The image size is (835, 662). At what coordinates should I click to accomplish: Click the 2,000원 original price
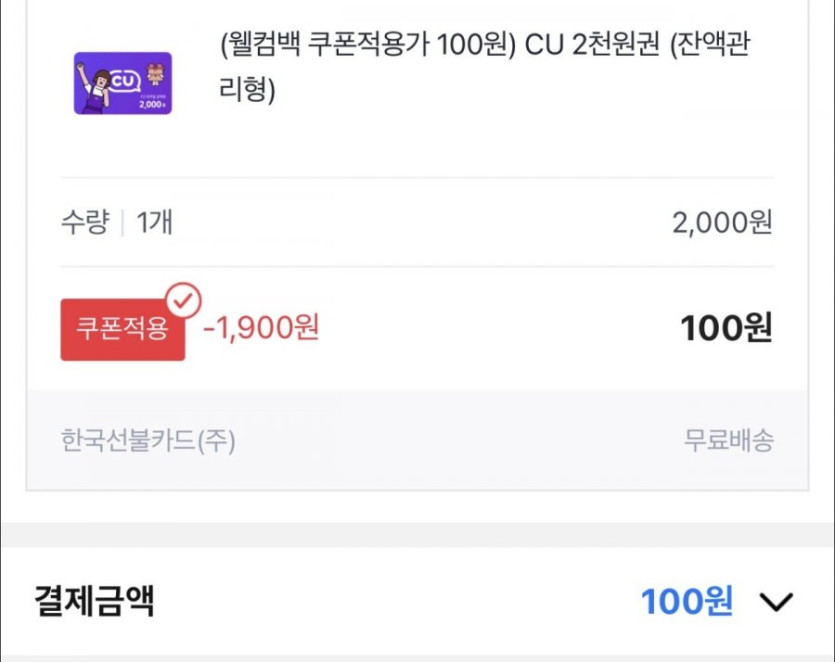(x=722, y=222)
